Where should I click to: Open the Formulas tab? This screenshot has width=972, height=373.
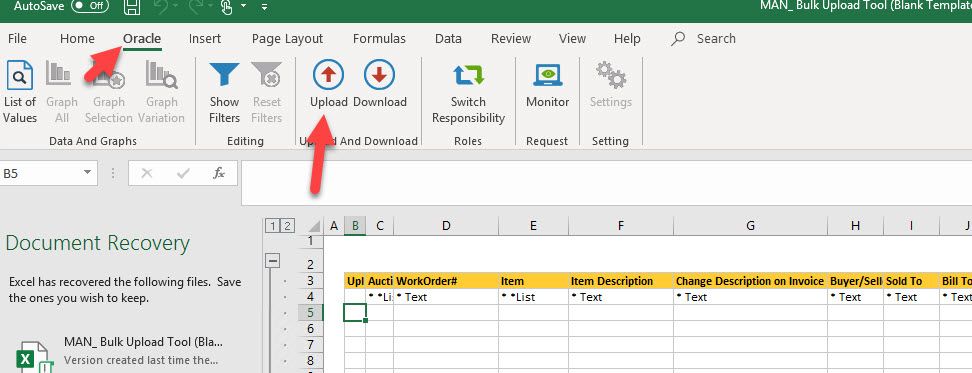coord(379,38)
